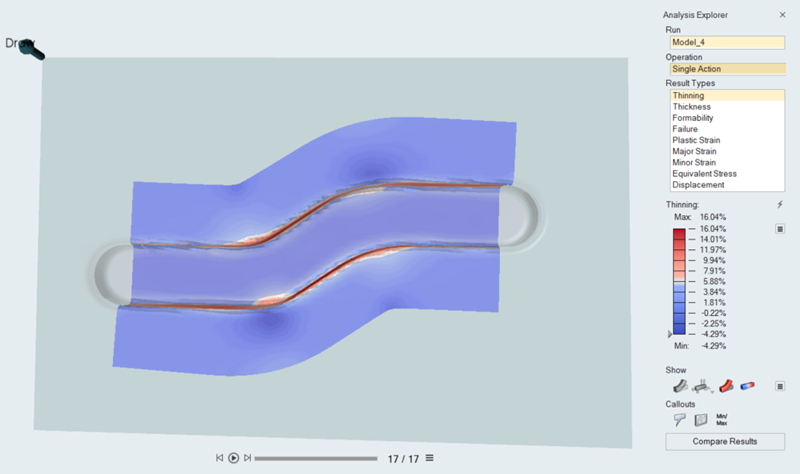Open the Run dropdown showing Model_4
The image size is (800, 474).
pos(726,43)
